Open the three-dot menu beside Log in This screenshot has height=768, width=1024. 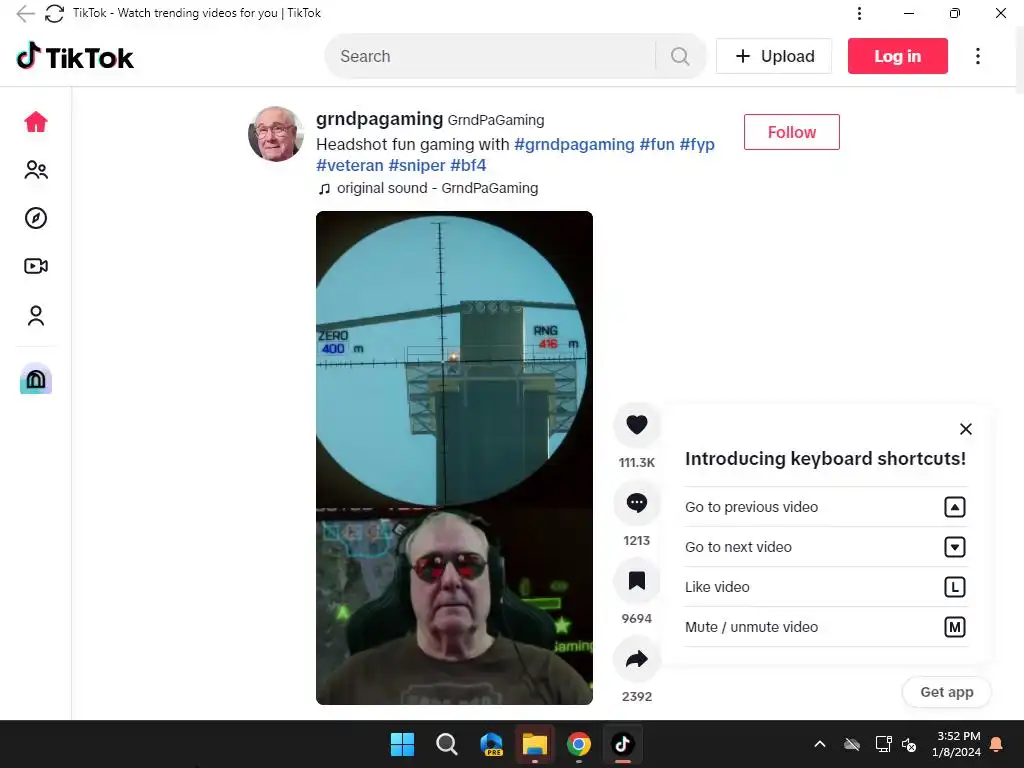pos(978,56)
